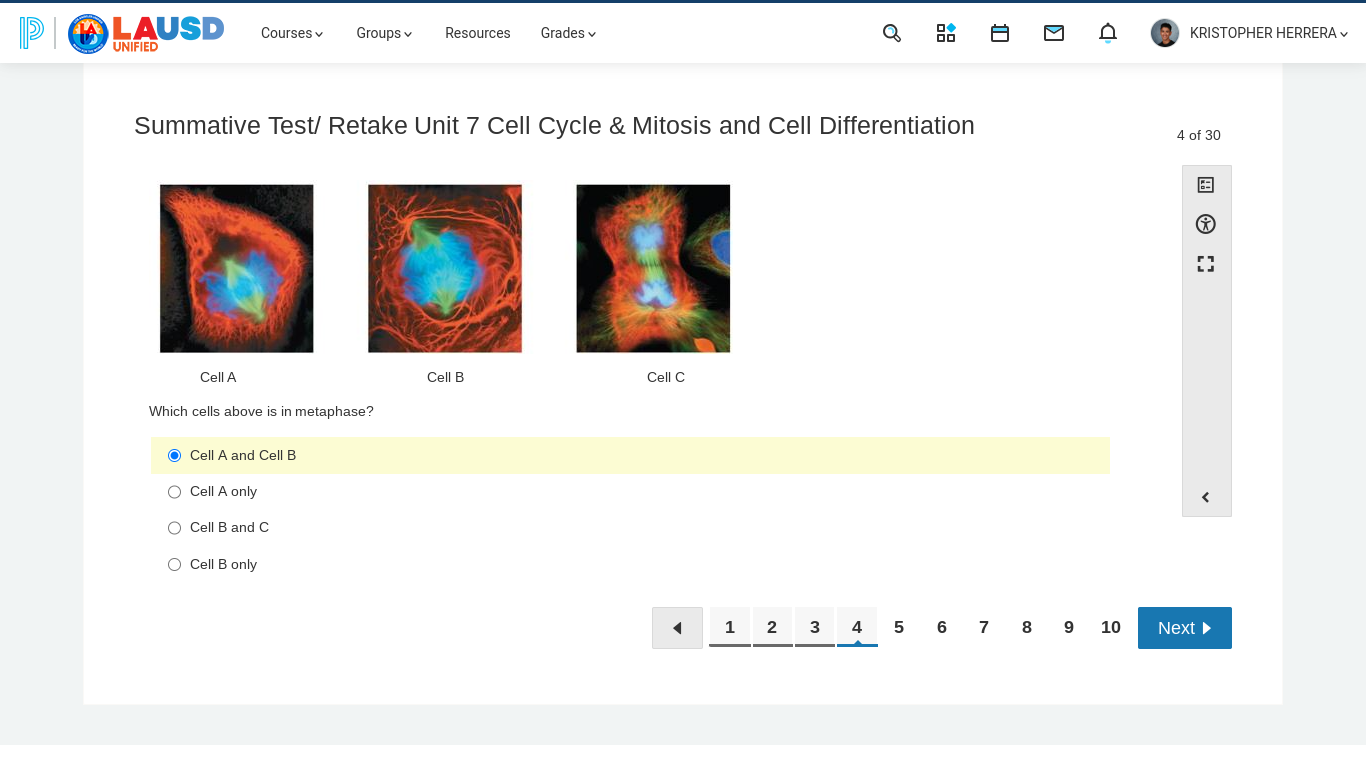Click the Summative Test title heading
Screen dimensions: 1366x768
[554, 125]
